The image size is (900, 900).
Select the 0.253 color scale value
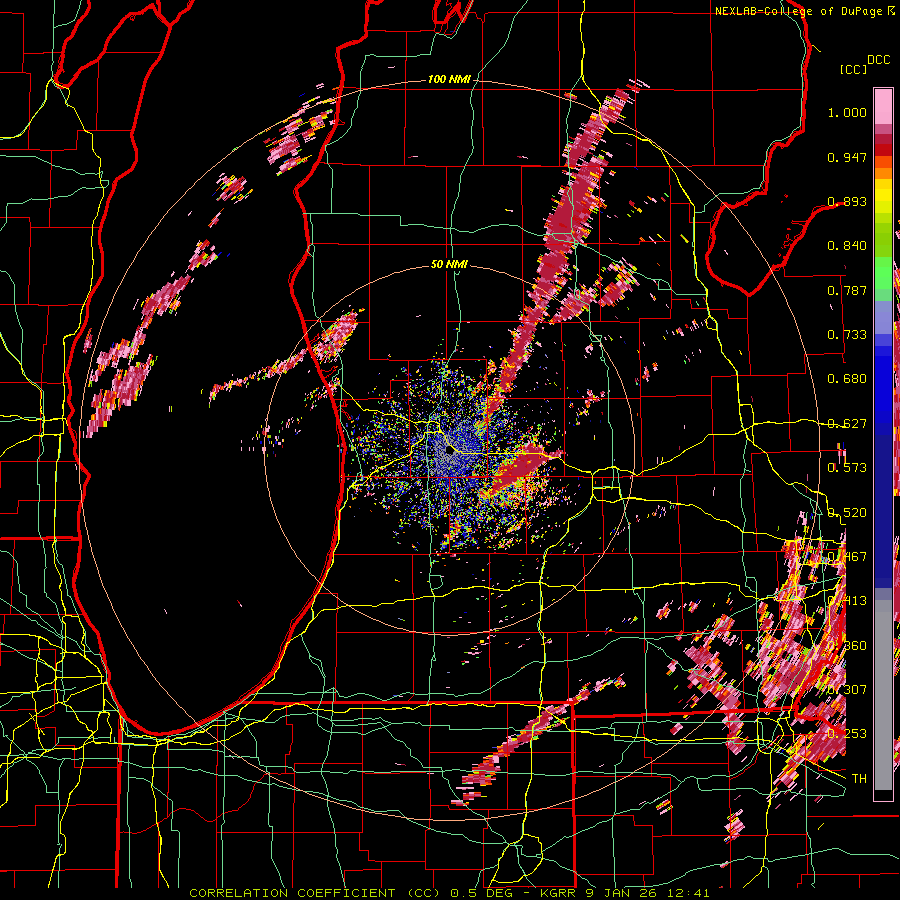pyautogui.click(x=847, y=734)
